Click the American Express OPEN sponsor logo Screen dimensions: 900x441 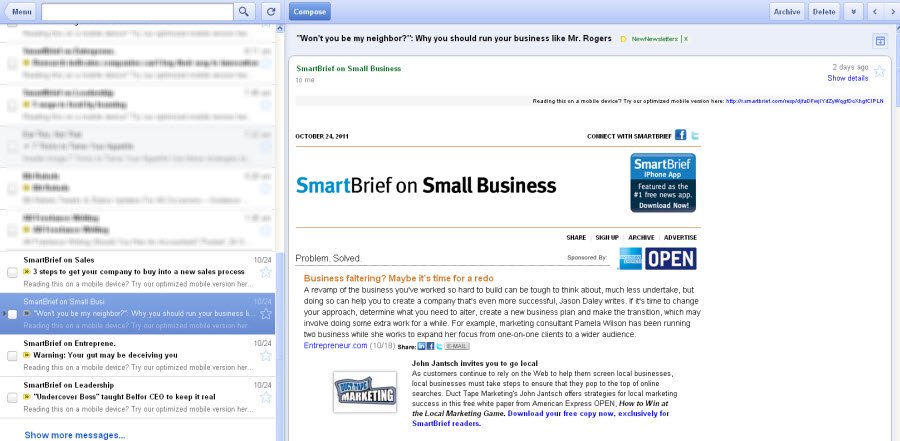point(658,258)
